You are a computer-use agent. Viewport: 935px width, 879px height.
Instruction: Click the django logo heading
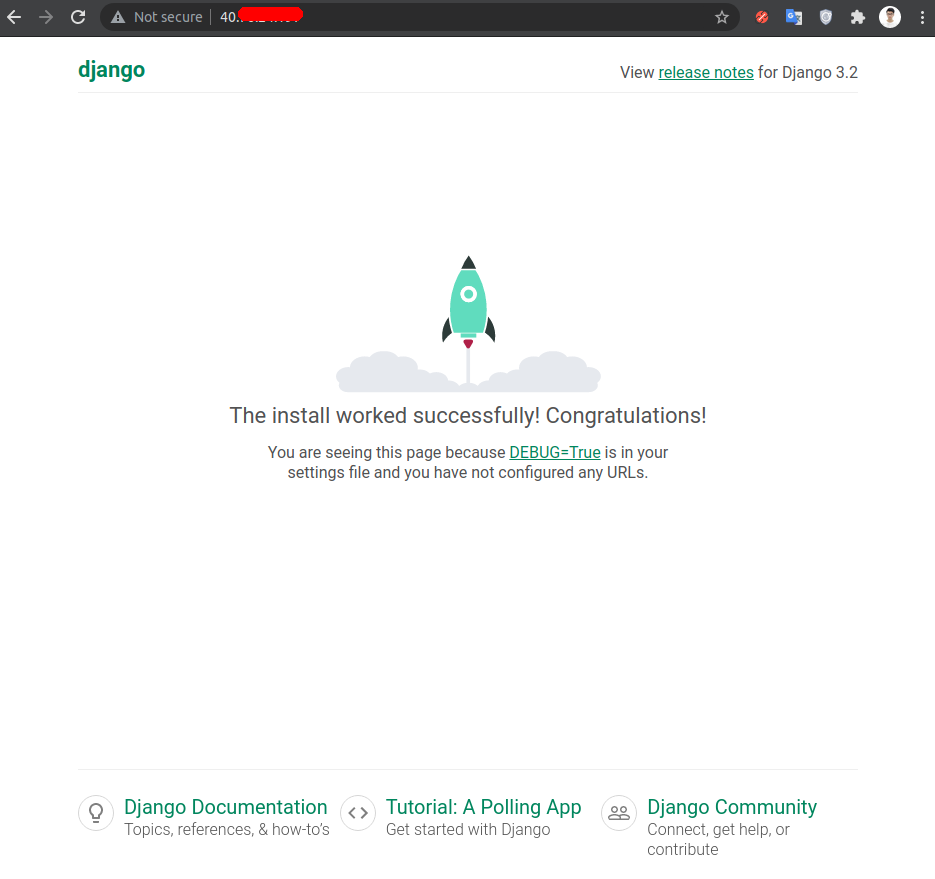point(112,70)
